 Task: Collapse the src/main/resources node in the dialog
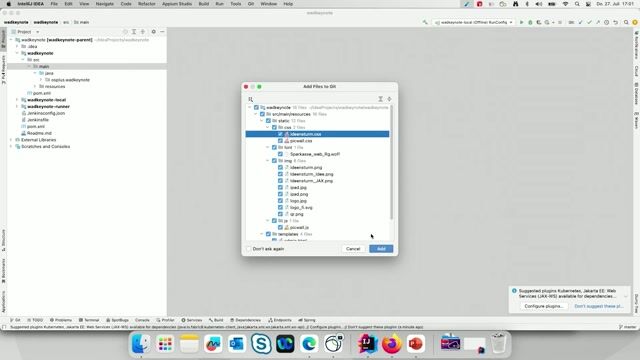(256, 114)
